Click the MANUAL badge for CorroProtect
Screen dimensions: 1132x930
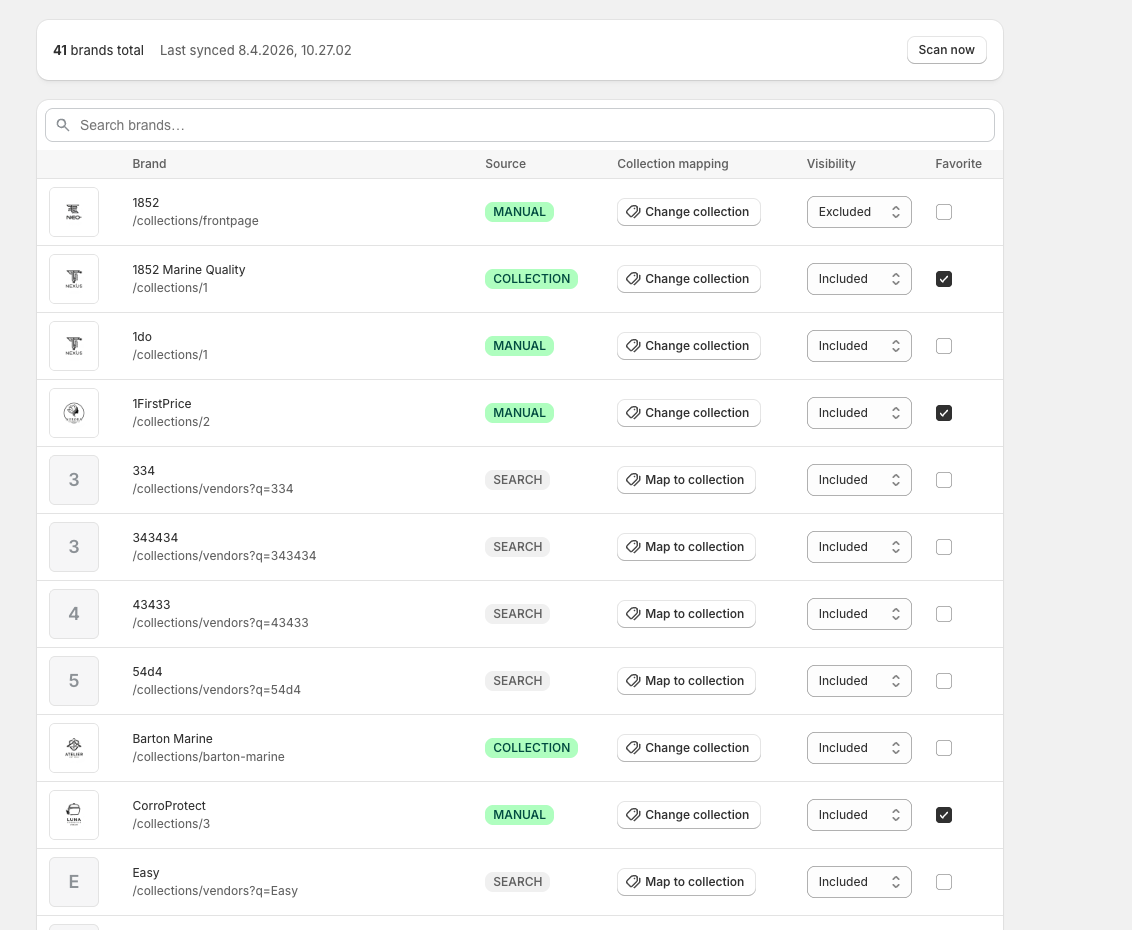(x=519, y=815)
